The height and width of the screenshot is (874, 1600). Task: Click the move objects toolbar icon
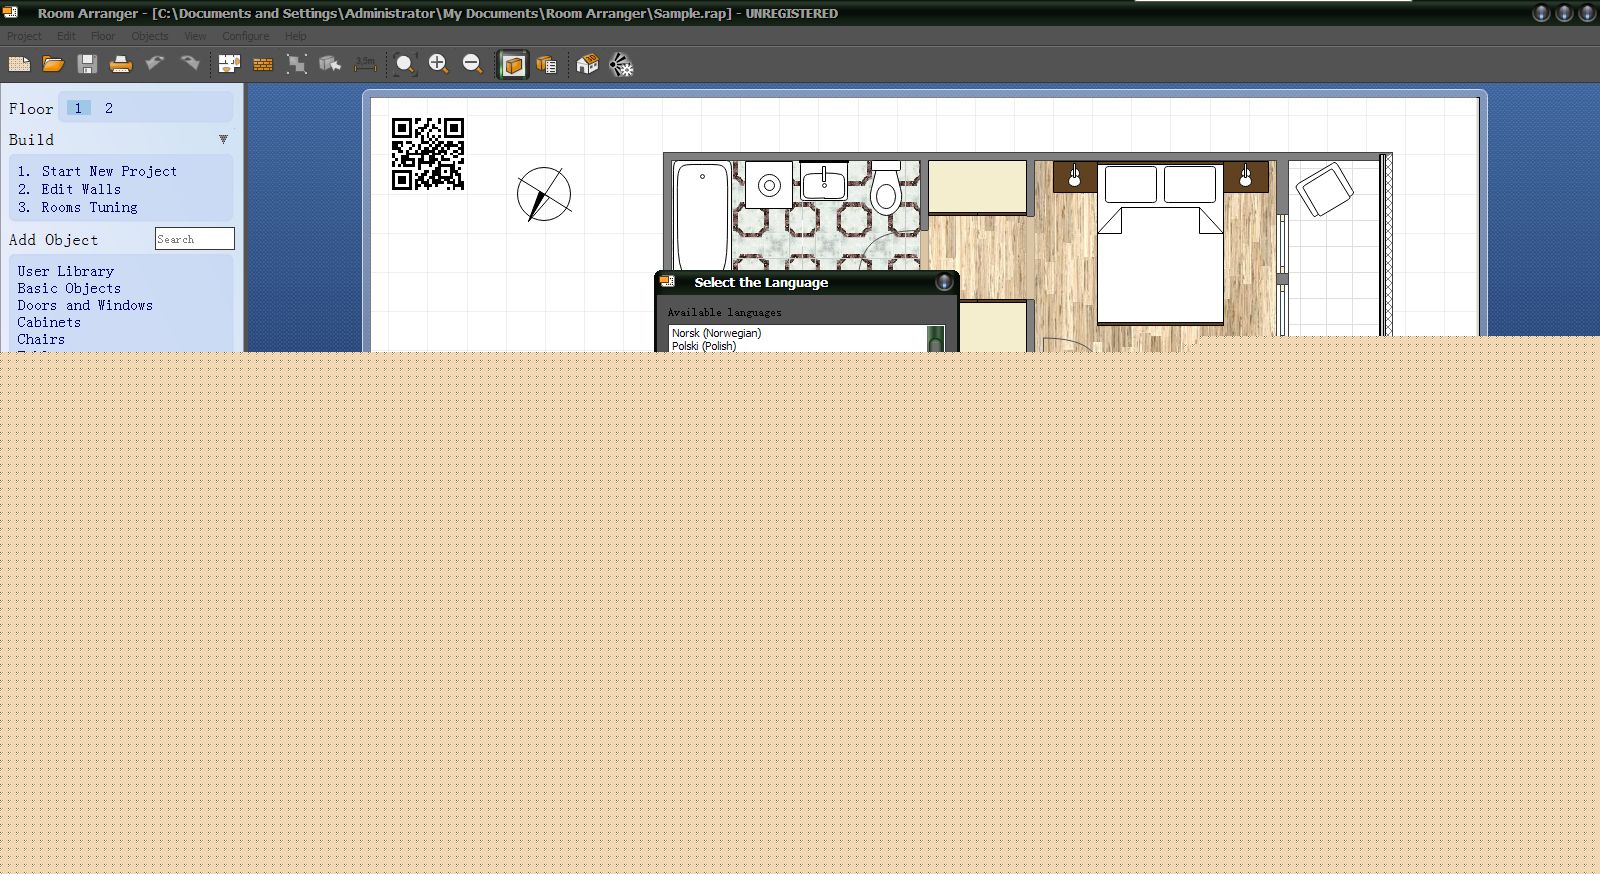330,65
